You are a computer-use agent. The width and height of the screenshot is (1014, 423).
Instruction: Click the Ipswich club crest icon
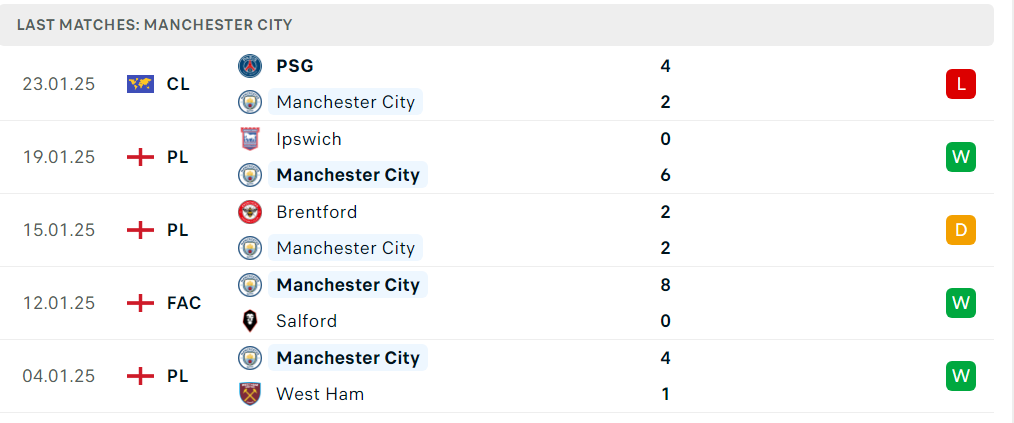coord(250,139)
